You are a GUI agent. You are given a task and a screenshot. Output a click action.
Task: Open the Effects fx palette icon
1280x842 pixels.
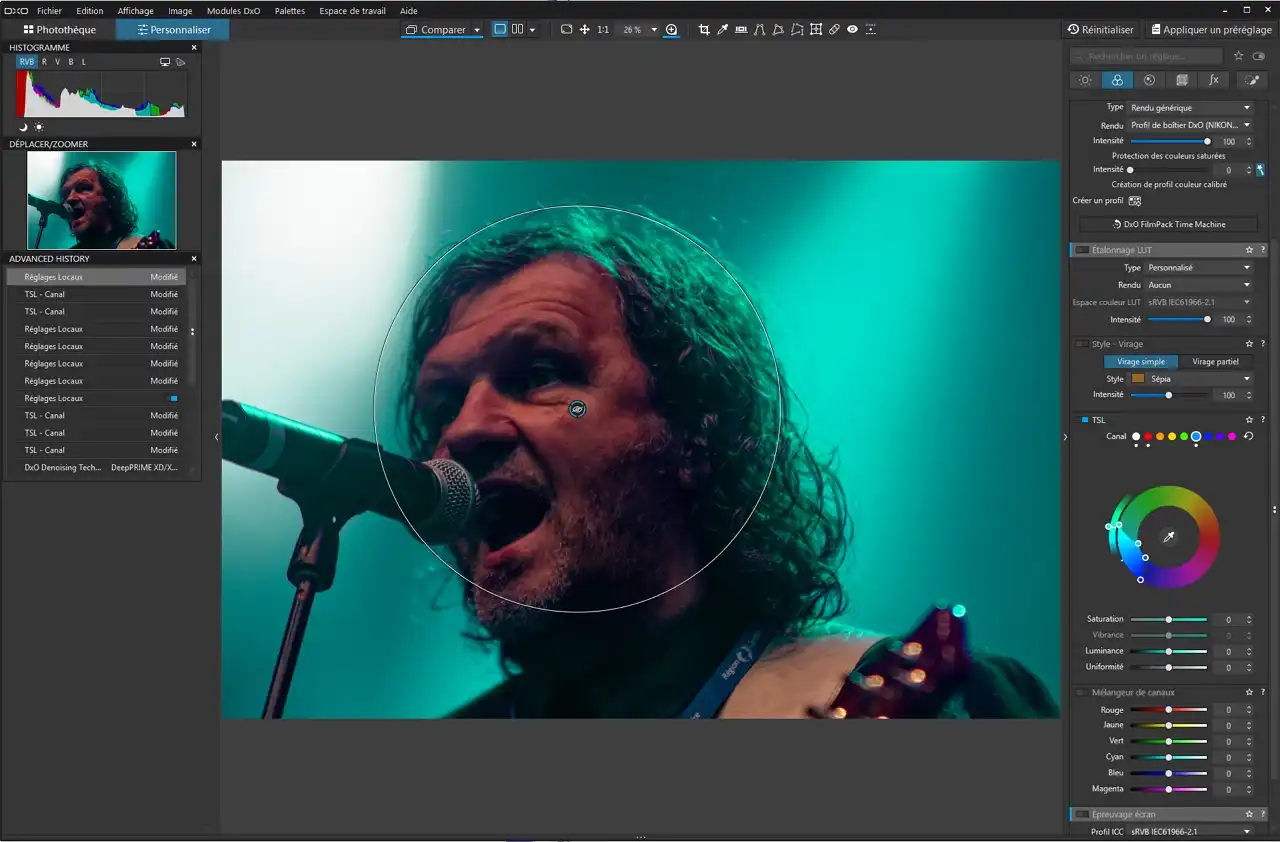click(x=1214, y=80)
